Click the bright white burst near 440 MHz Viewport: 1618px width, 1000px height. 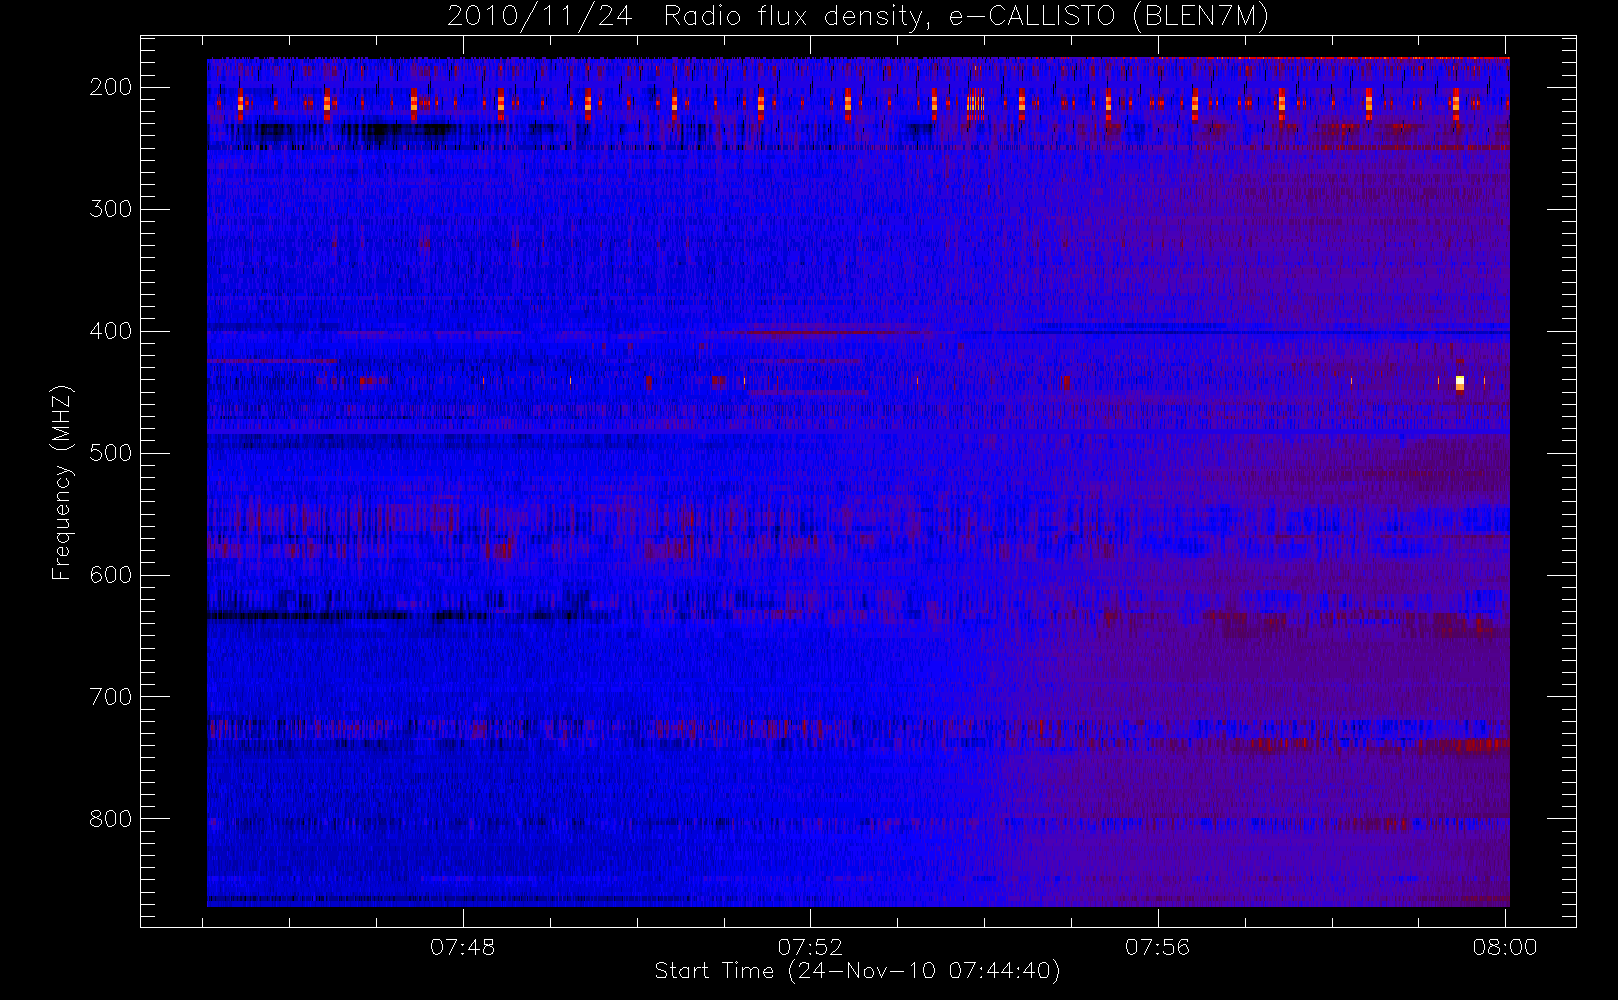tap(1460, 382)
